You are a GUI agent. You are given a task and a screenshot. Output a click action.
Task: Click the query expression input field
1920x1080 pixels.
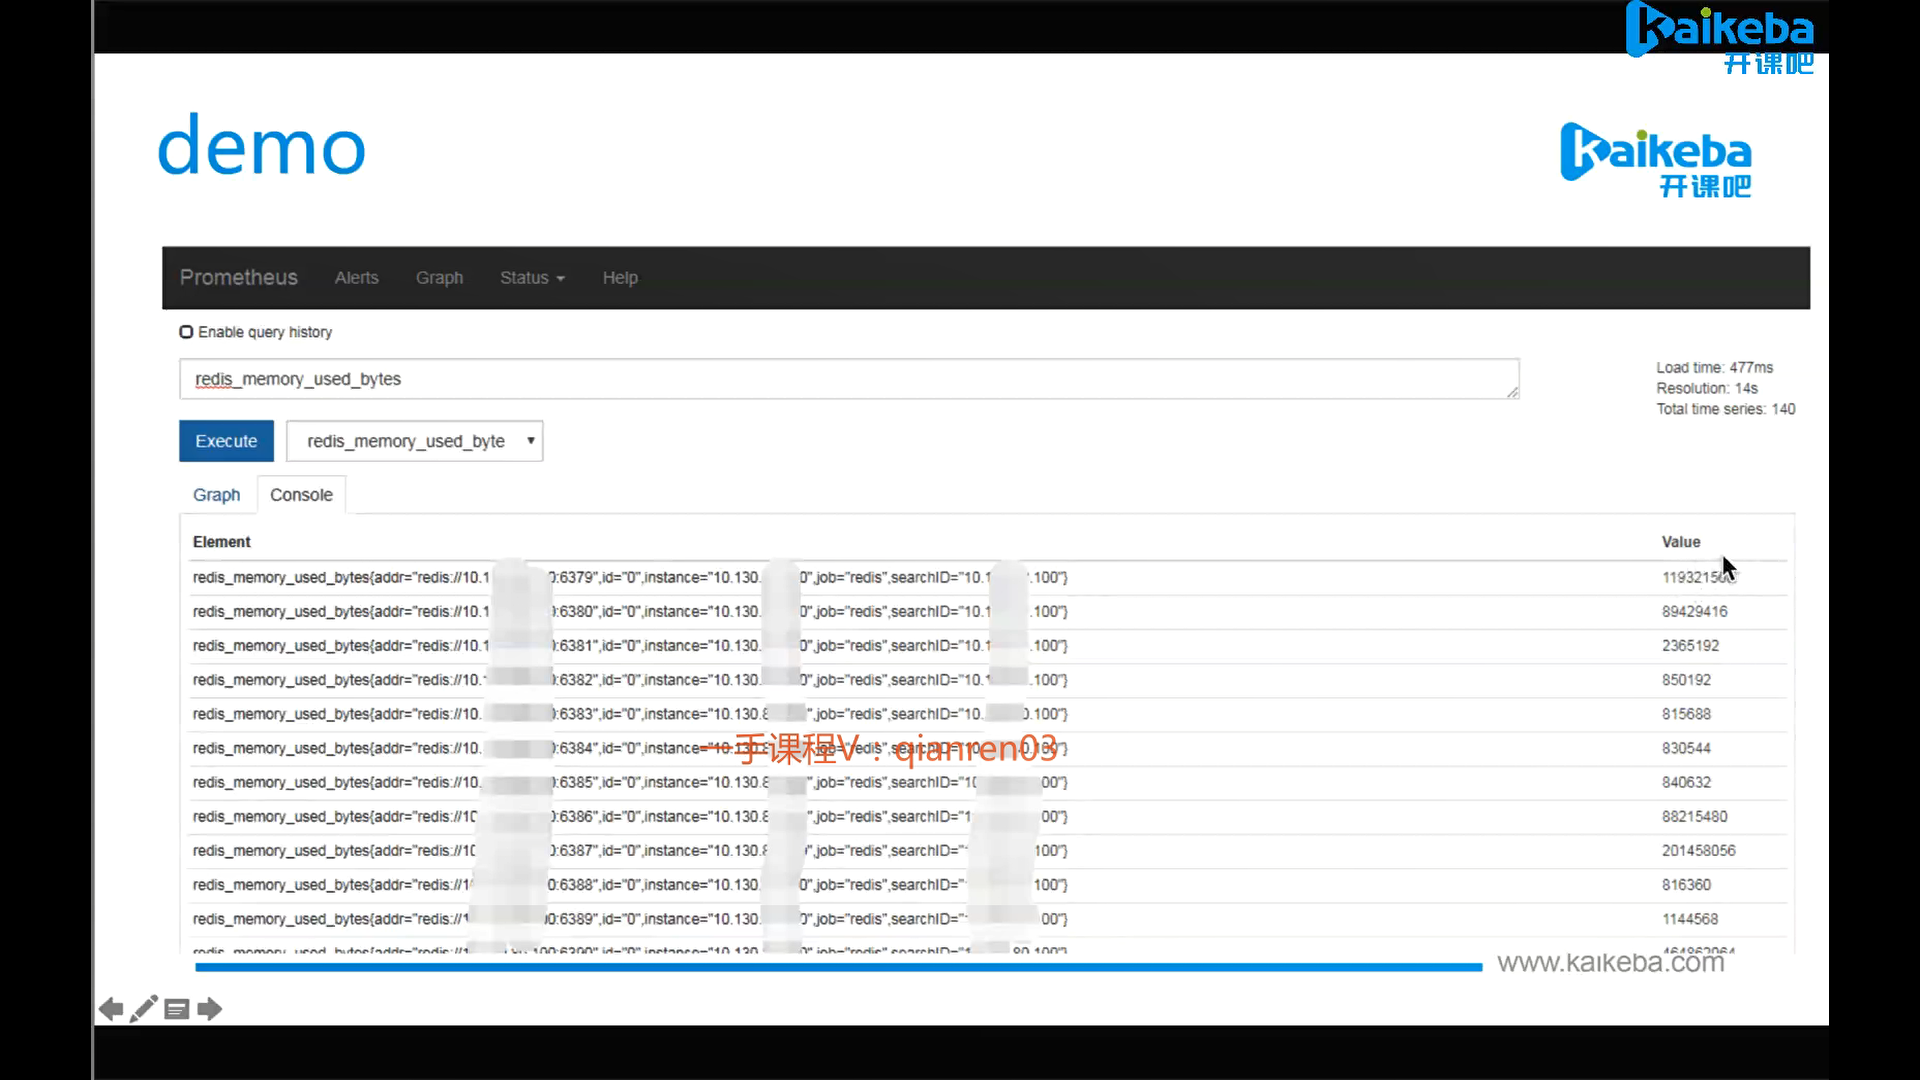pyautogui.click(x=848, y=379)
